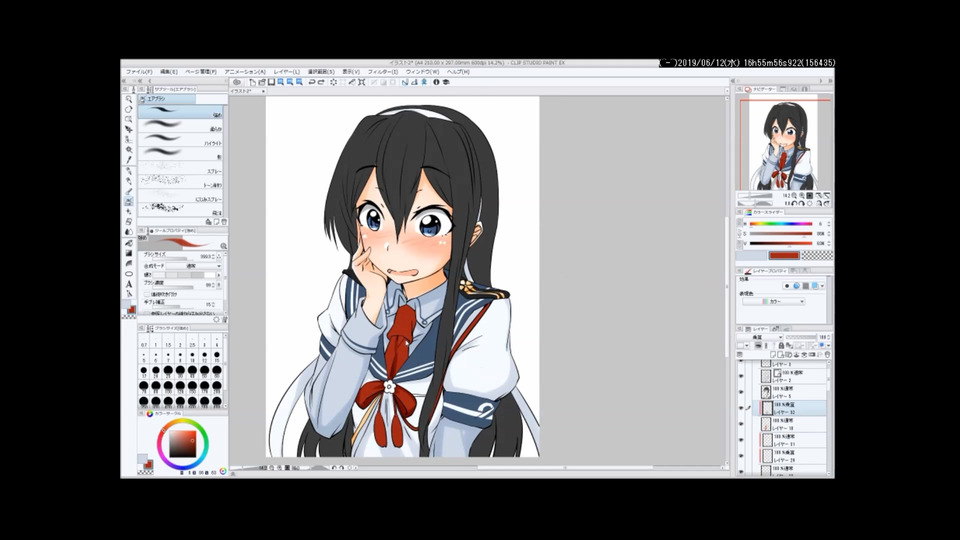This screenshot has width=960, height=540.
Task: Click the delete sub tool trash icon
Action: 223,222
